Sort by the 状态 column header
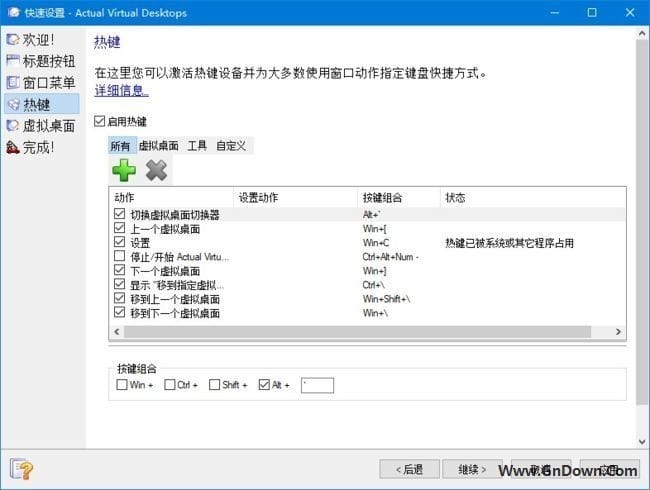This screenshot has height=490, width=650. pos(533,198)
